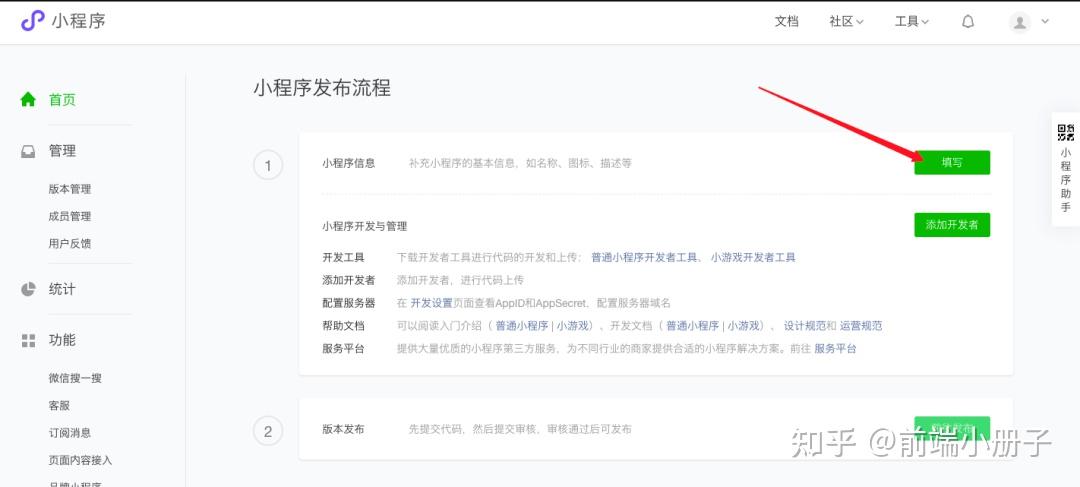Click the 小程序开发与管理 label
The image size is (1080, 487).
tap(364, 226)
